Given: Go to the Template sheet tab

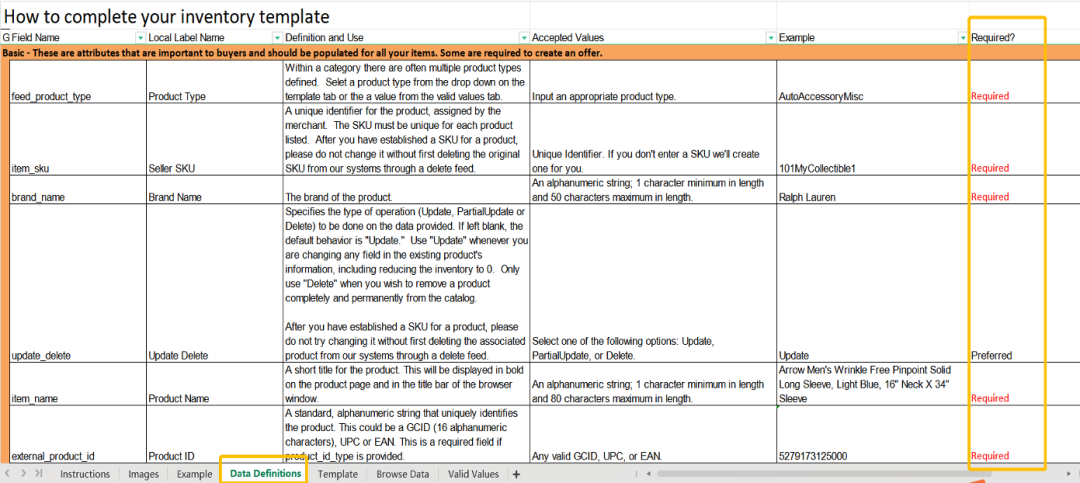Looking at the screenshot, I should click(x=338, y=474).
